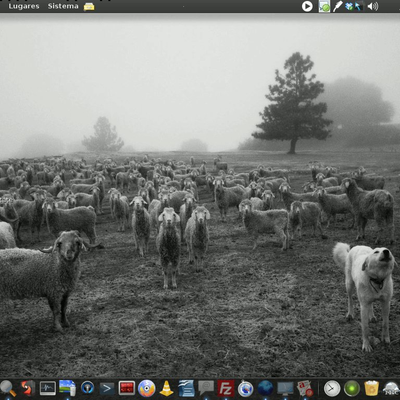400x400 pixels.
Task: Launch the terminal from dock
Action: (107, 388)
